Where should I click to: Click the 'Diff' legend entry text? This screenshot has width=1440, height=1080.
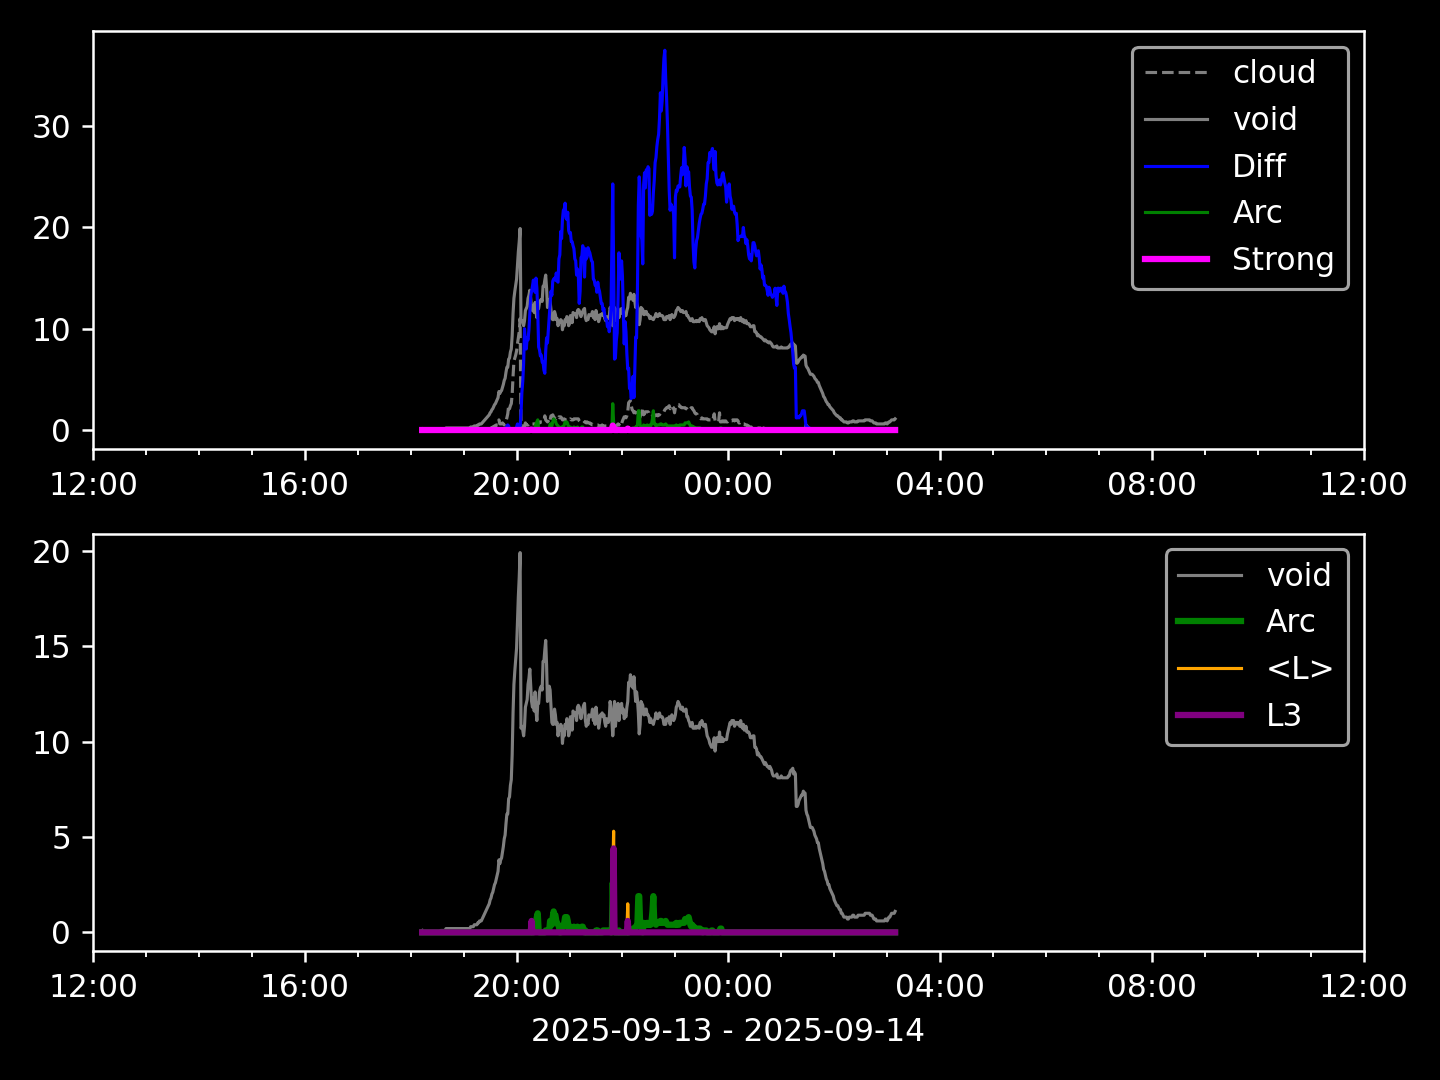point(1258,166)
